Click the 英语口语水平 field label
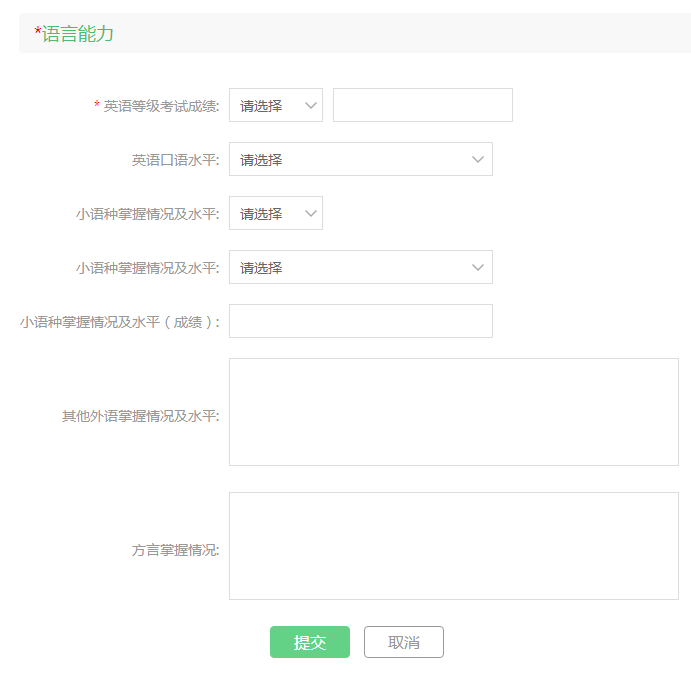 click(x=175, y=160)
